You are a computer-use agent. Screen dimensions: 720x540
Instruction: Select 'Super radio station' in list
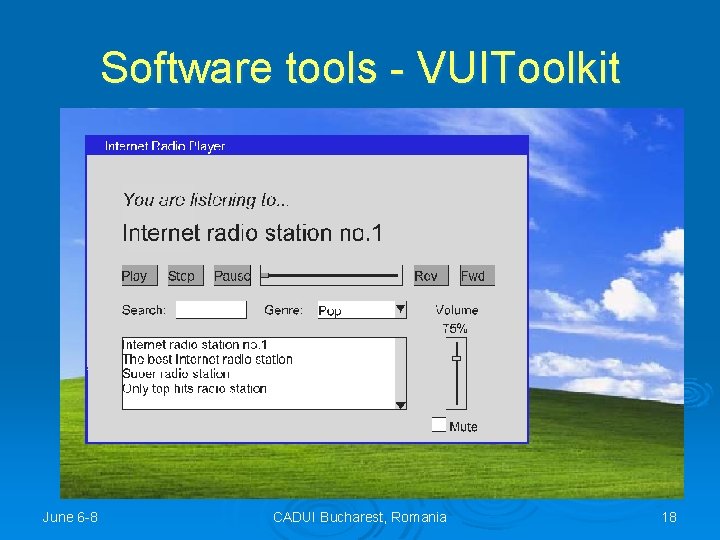point(176,374)
